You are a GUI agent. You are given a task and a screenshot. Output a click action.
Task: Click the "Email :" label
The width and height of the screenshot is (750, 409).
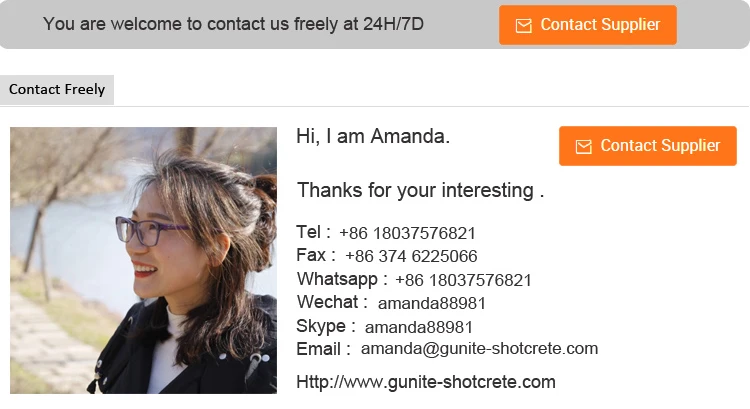click(x=323, y=349)
